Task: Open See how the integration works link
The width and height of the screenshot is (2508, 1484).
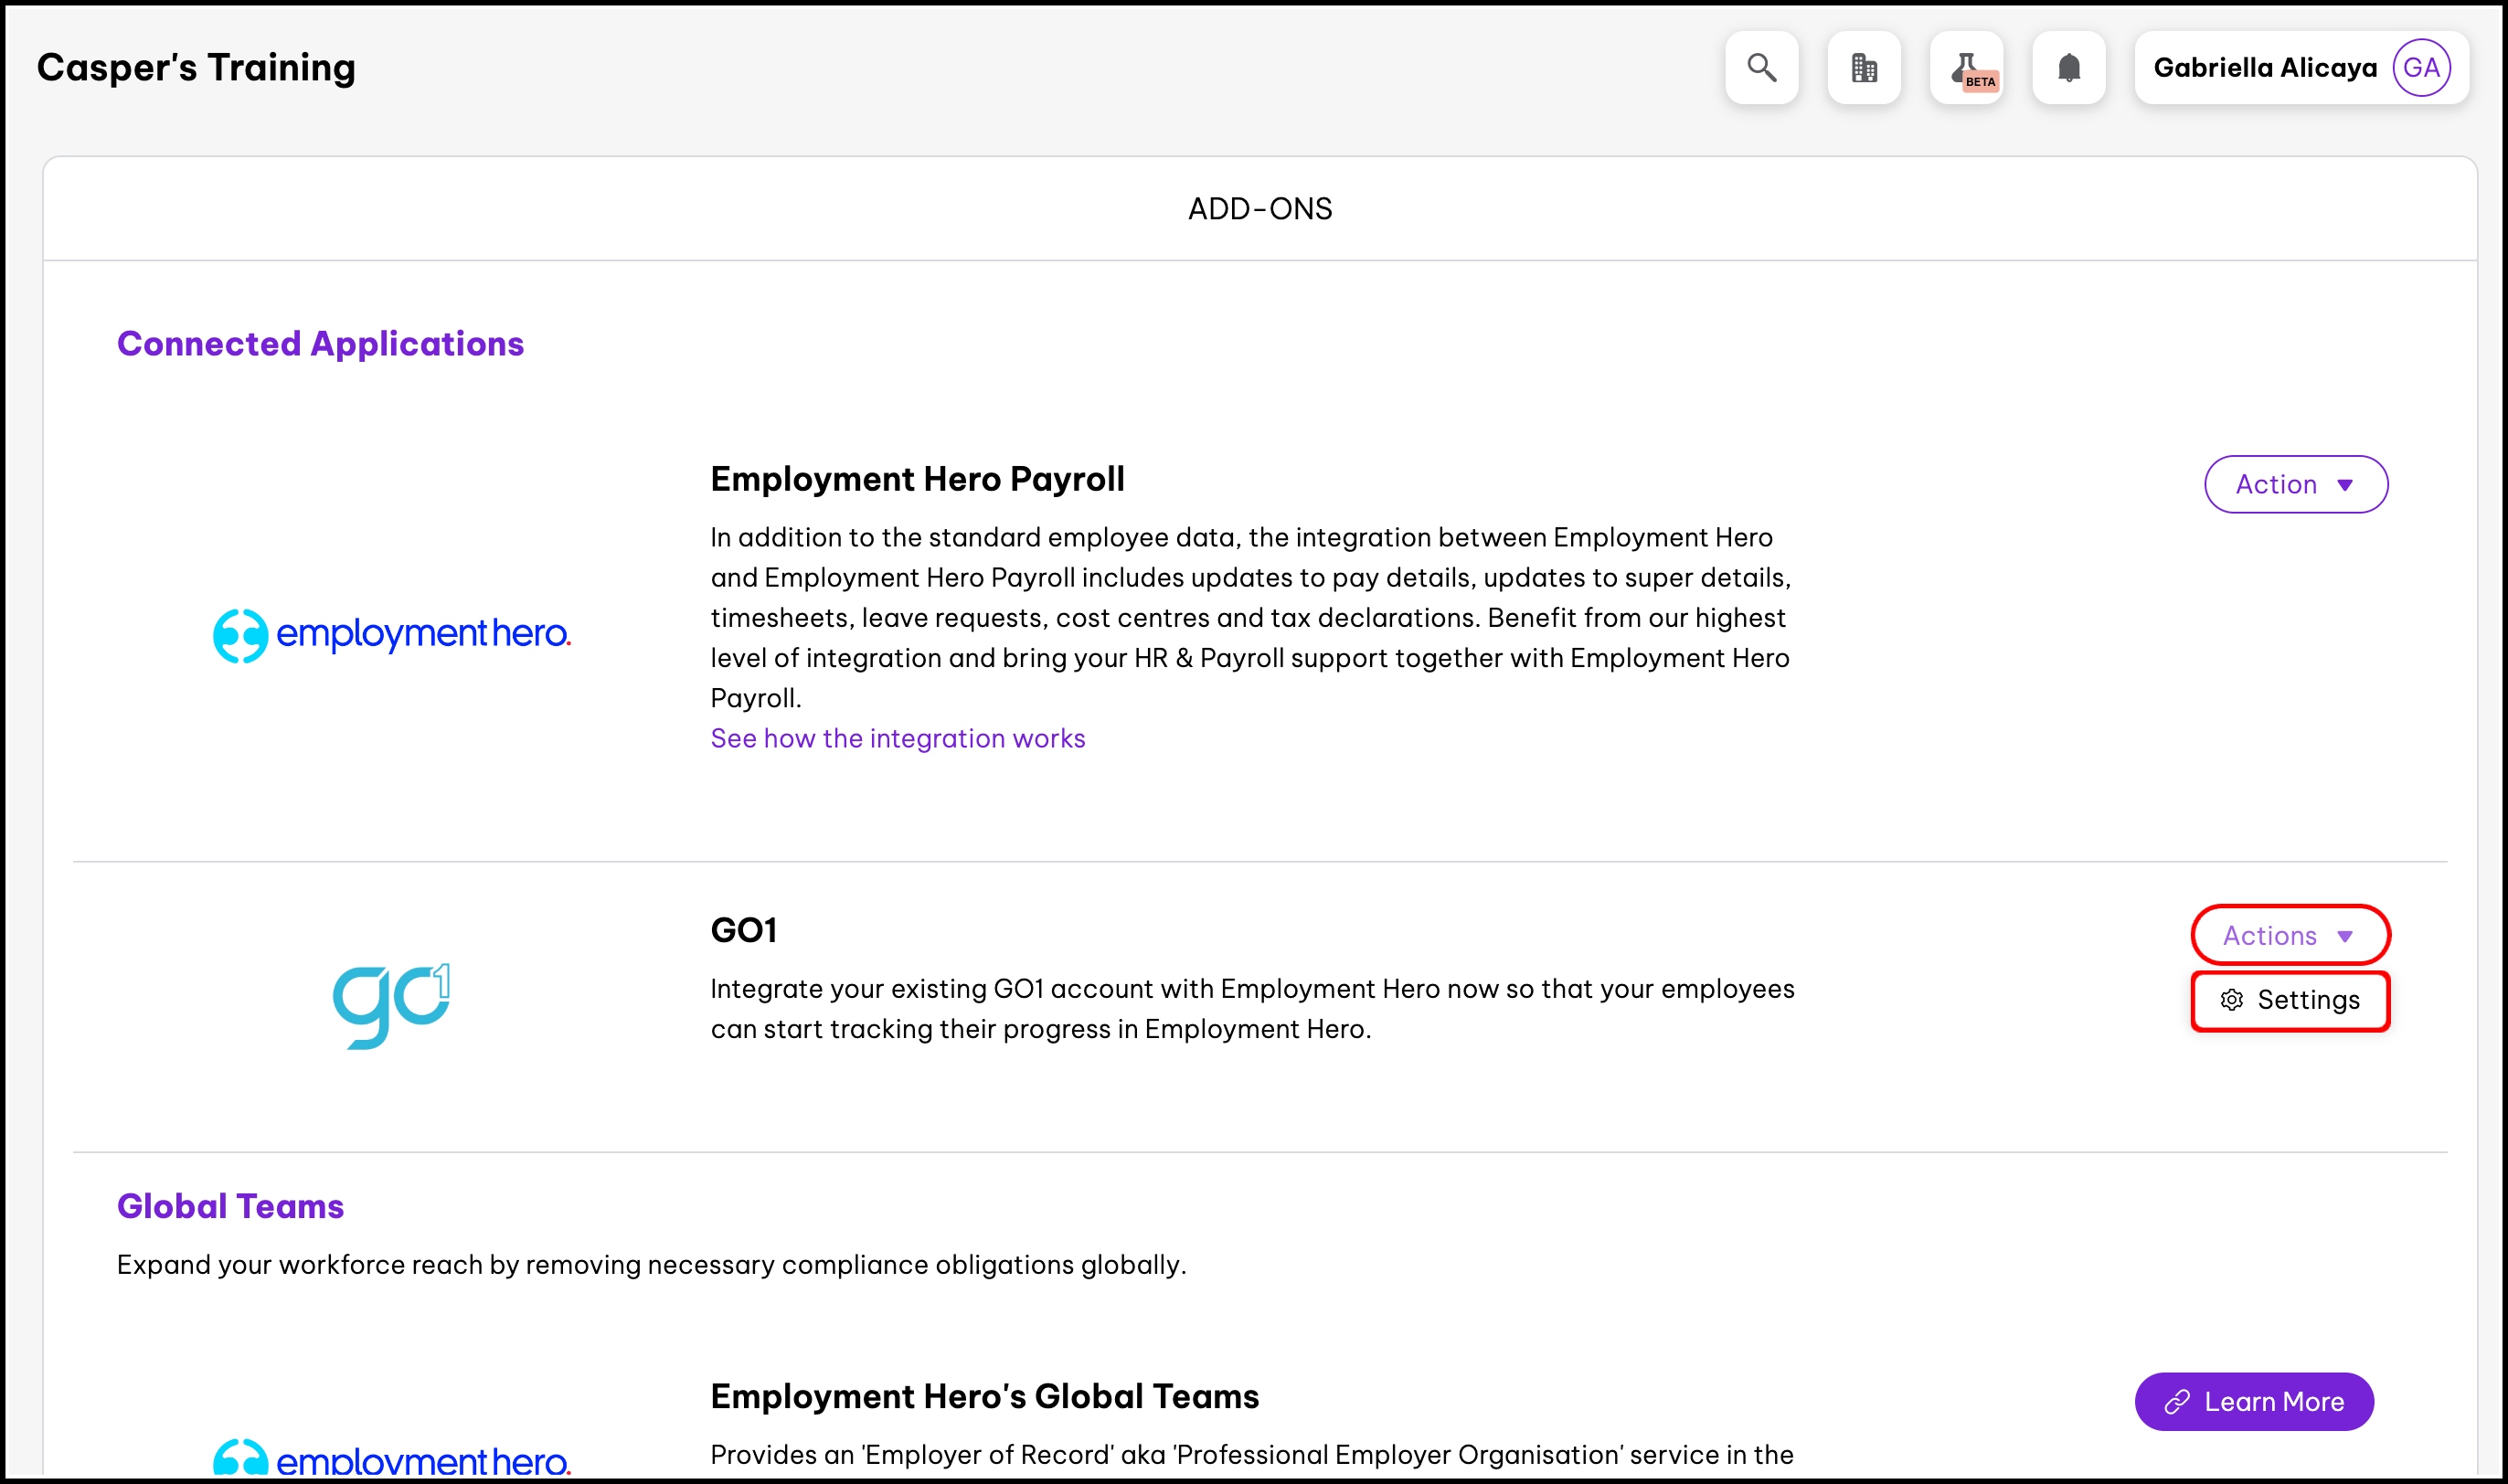Action: (x=897, y=738)
